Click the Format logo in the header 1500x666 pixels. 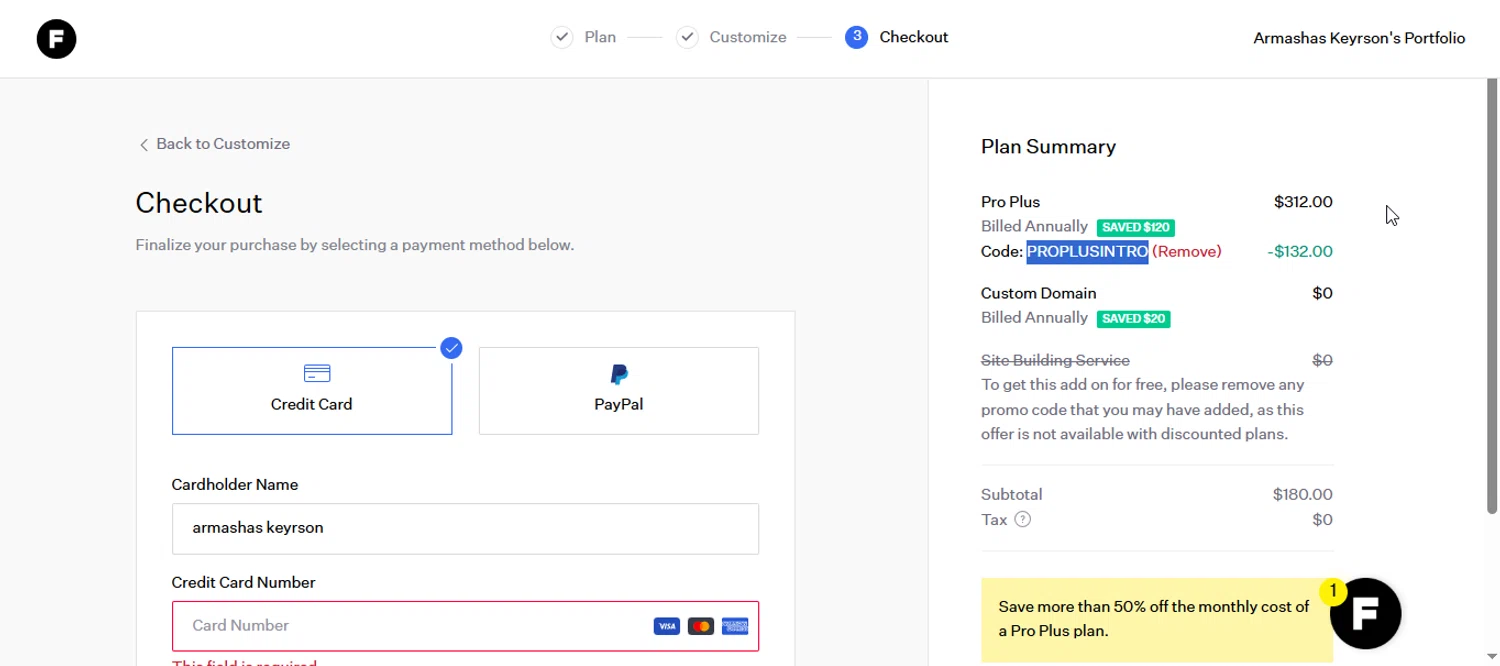point(56,39)
